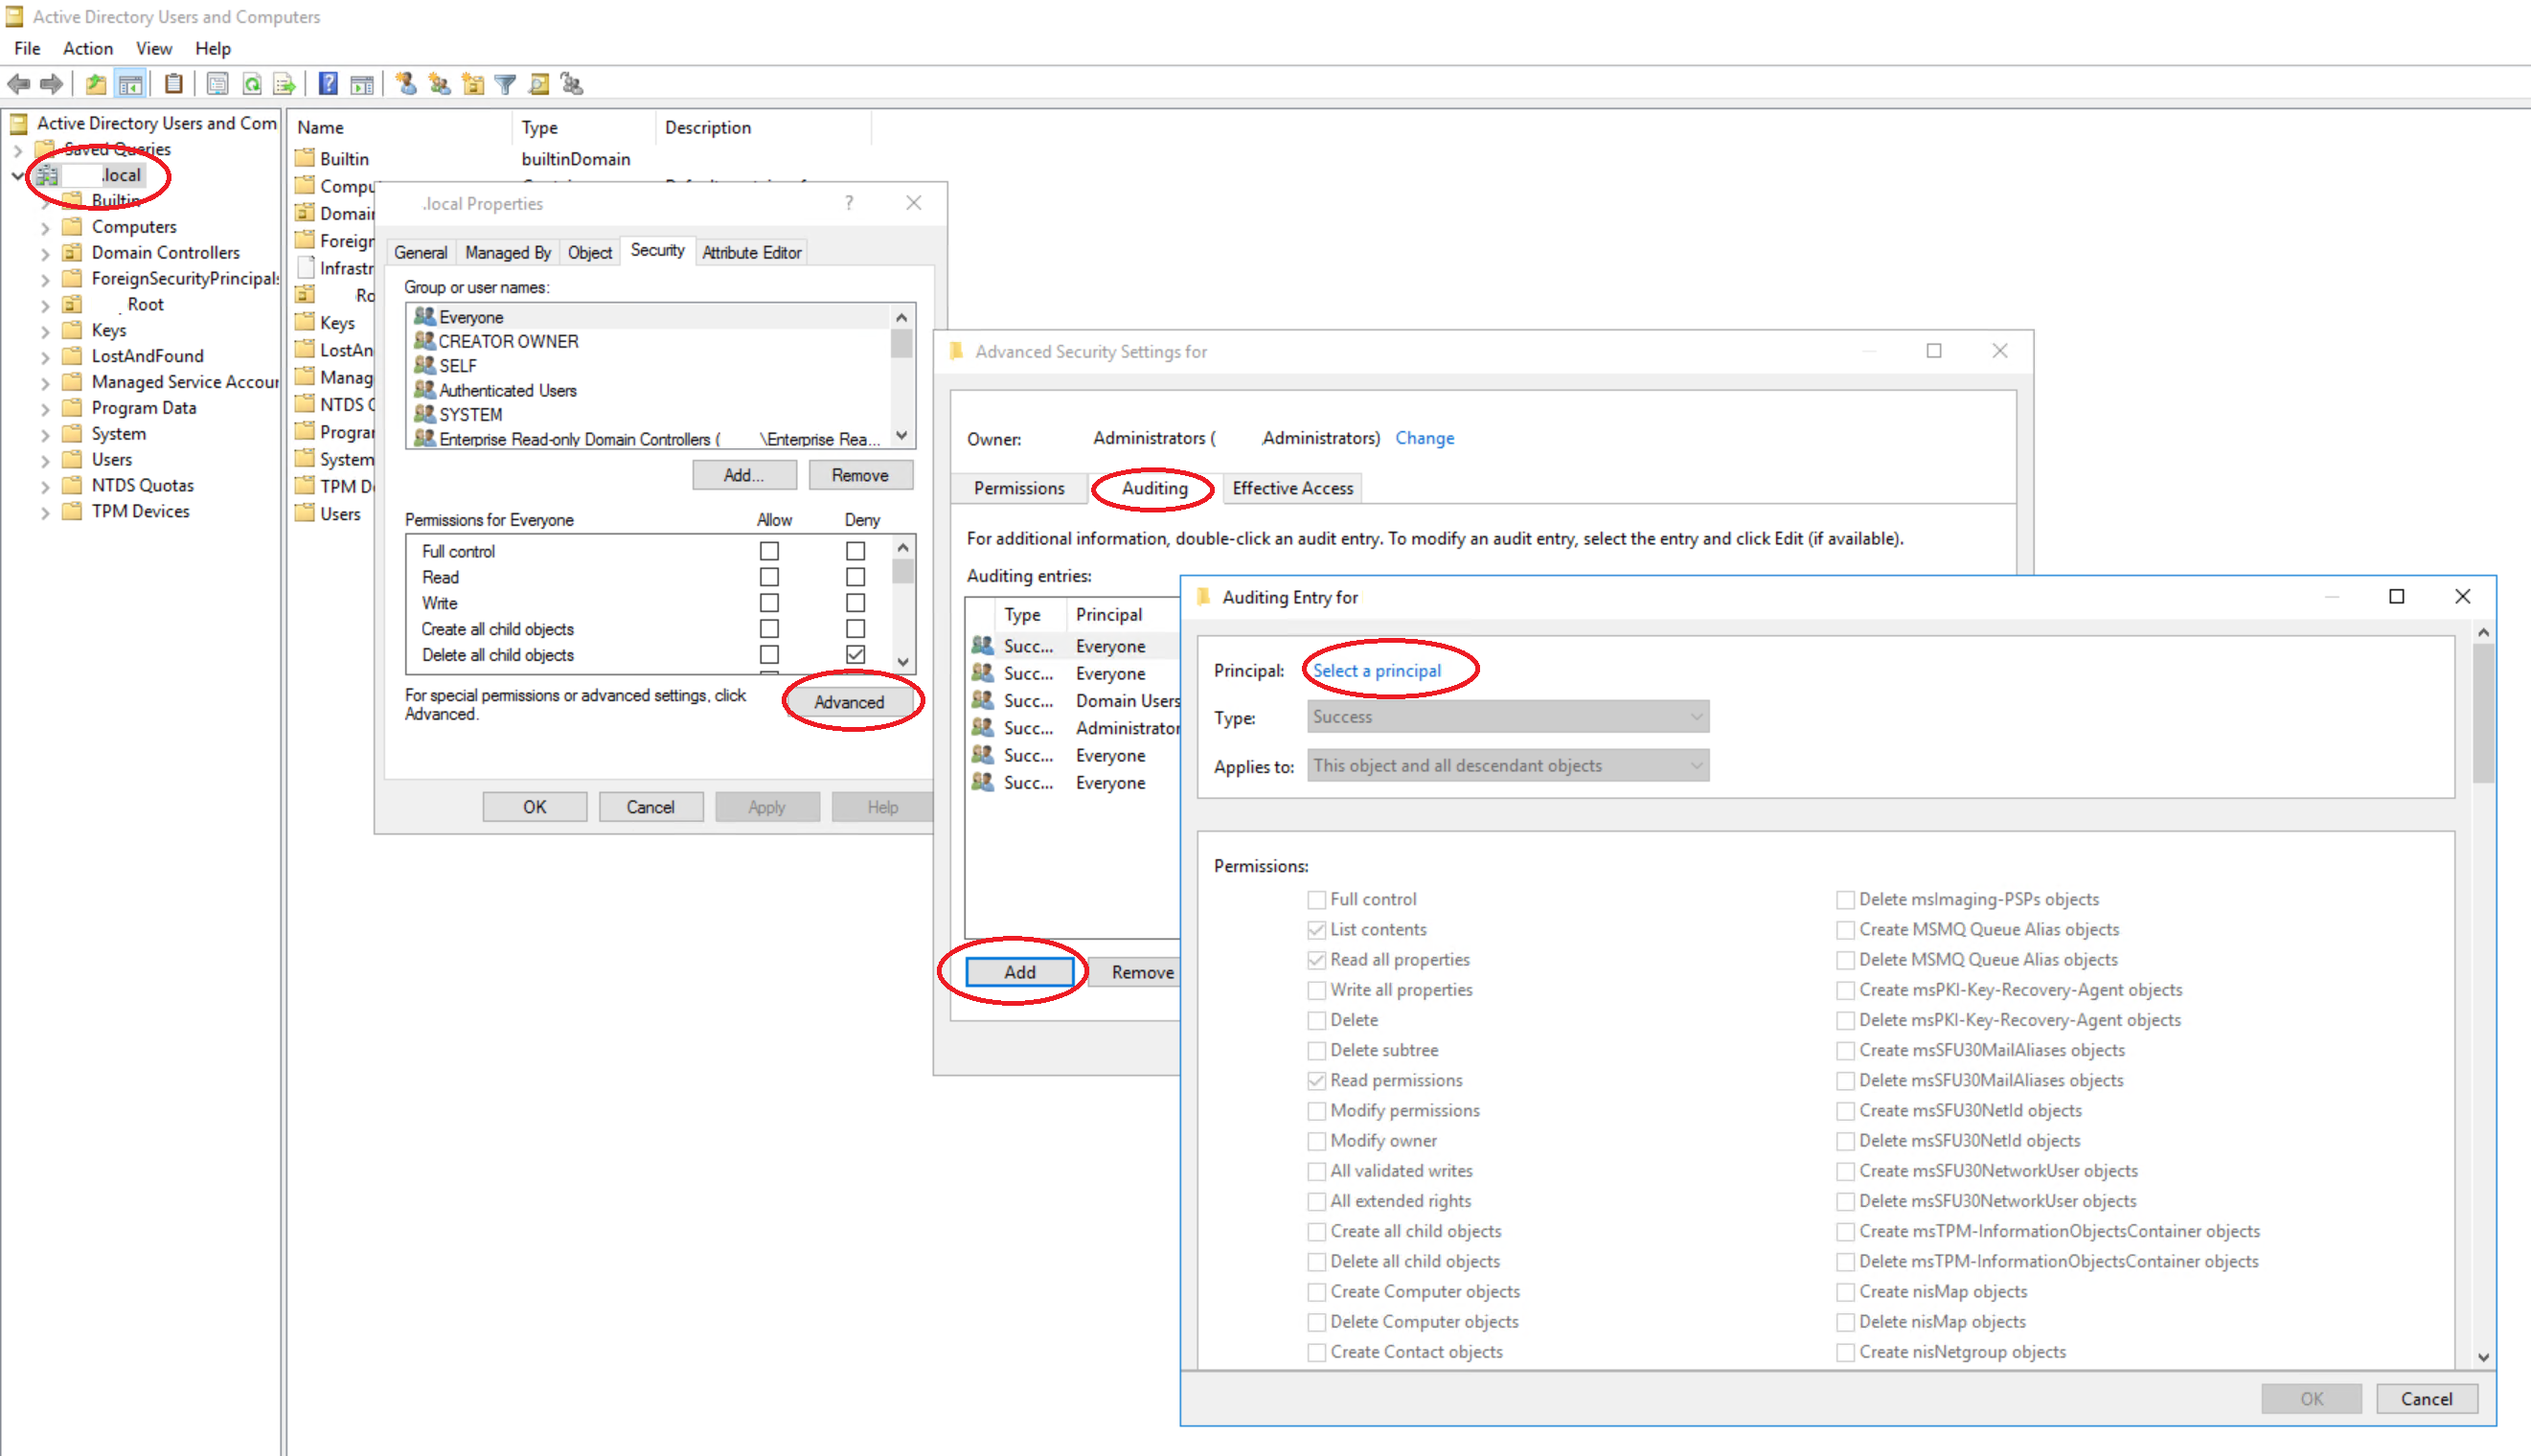Screen dimensions: 2531x1456
Task: Switch to the Permissions tab
Action: (x=1019, y=488)
